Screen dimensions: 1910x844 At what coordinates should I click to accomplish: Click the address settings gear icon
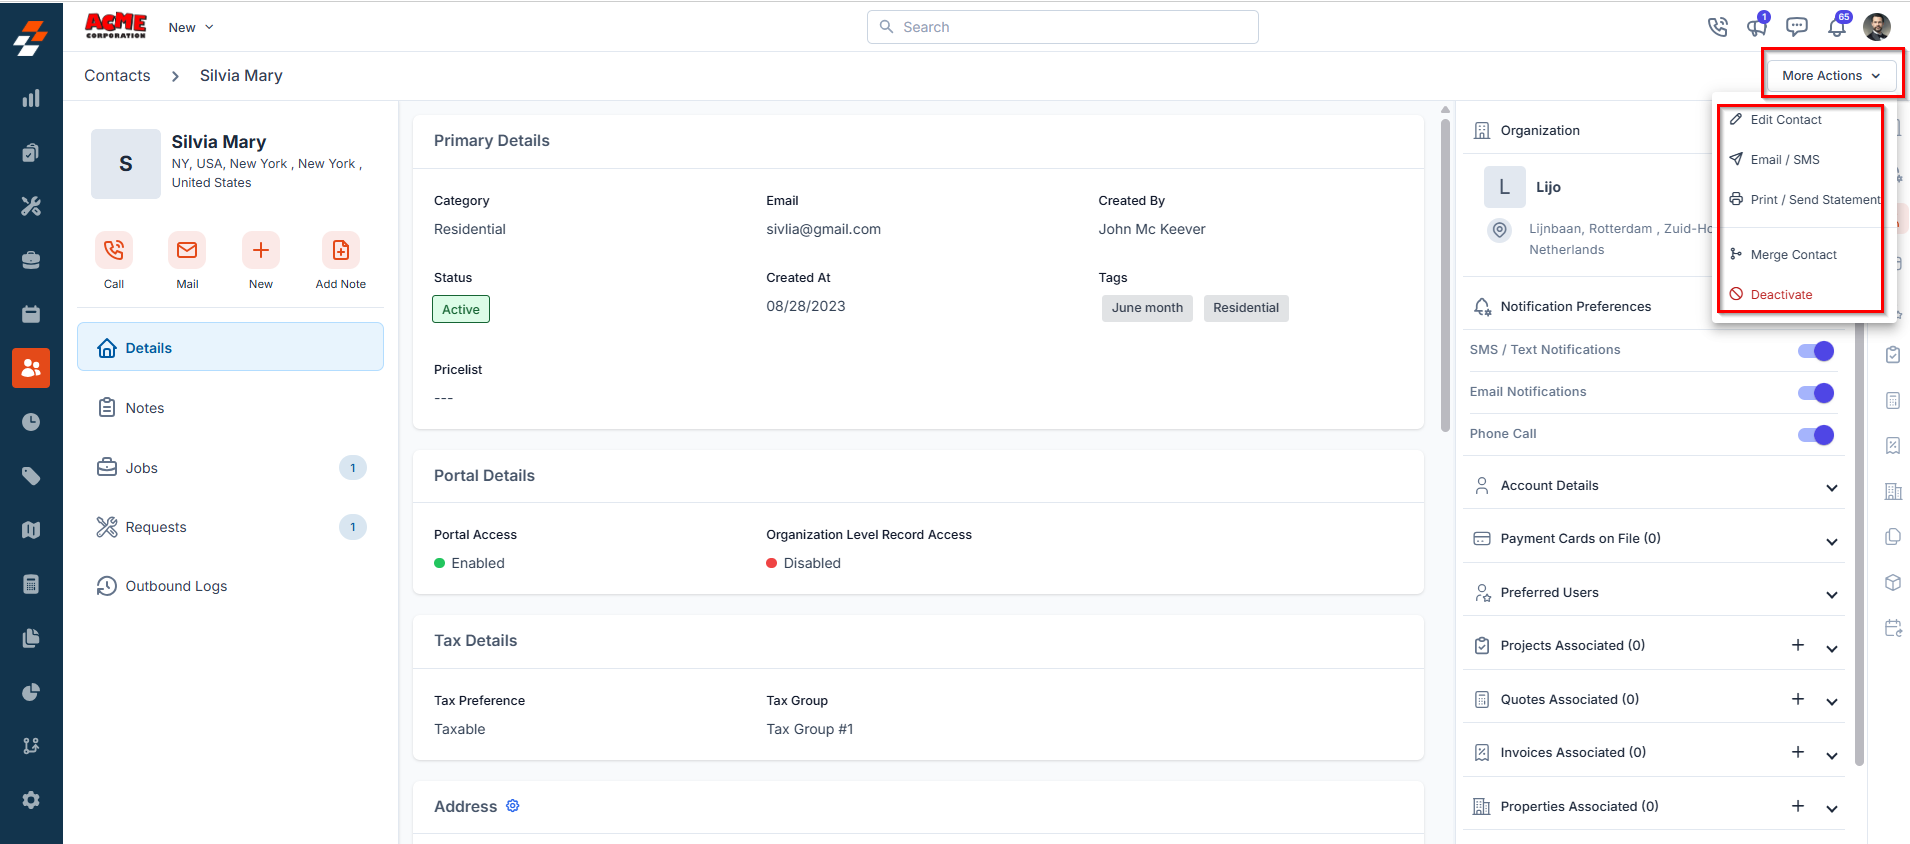coord(513,806)
